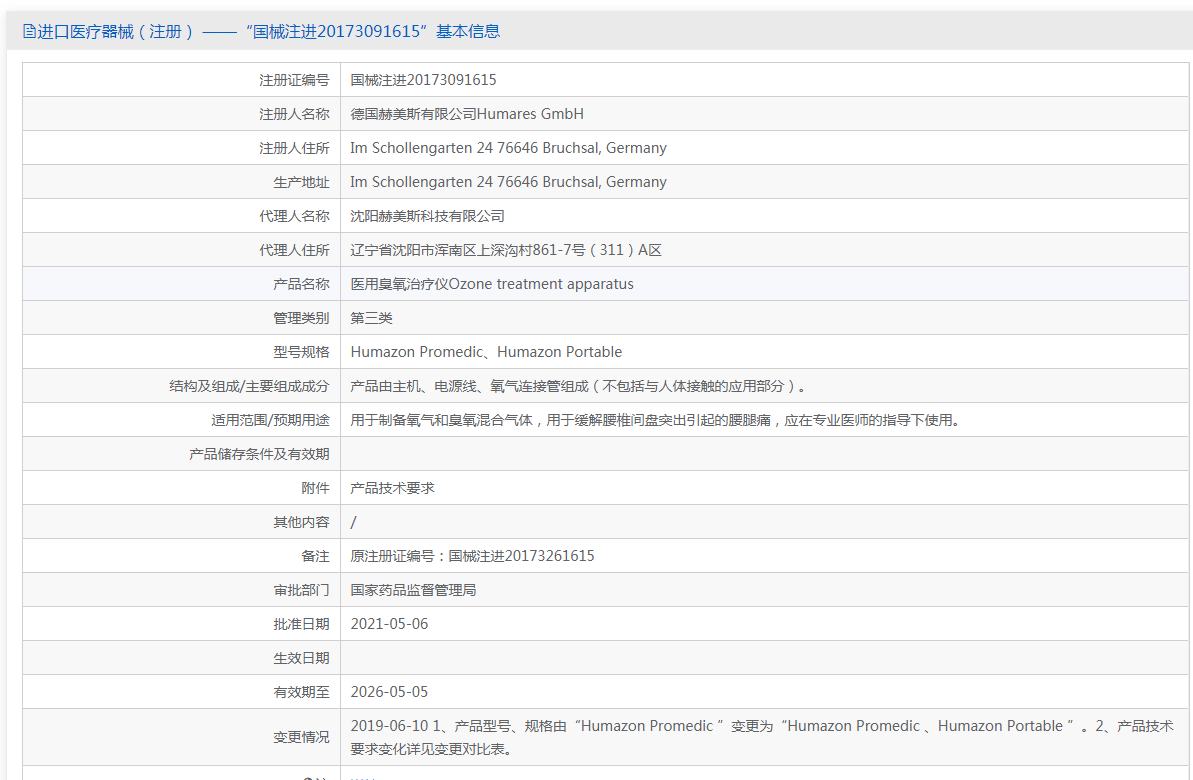Click 生产地址 Bruchsal Germany value
Viewport: 1193px width, 780px height.
click(x=508, y=182)
